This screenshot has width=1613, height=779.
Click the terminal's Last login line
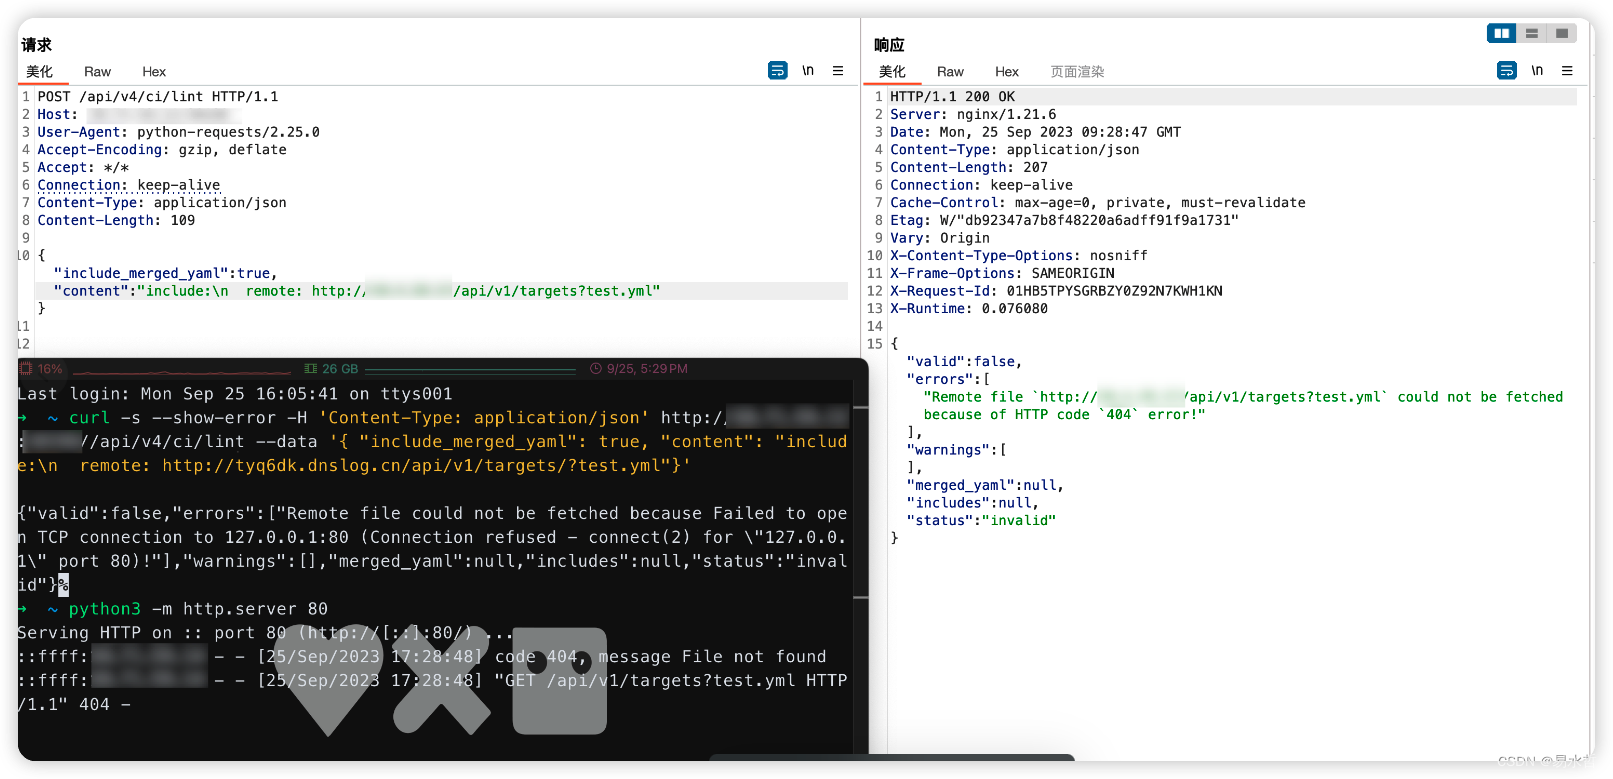click(235, 394)
